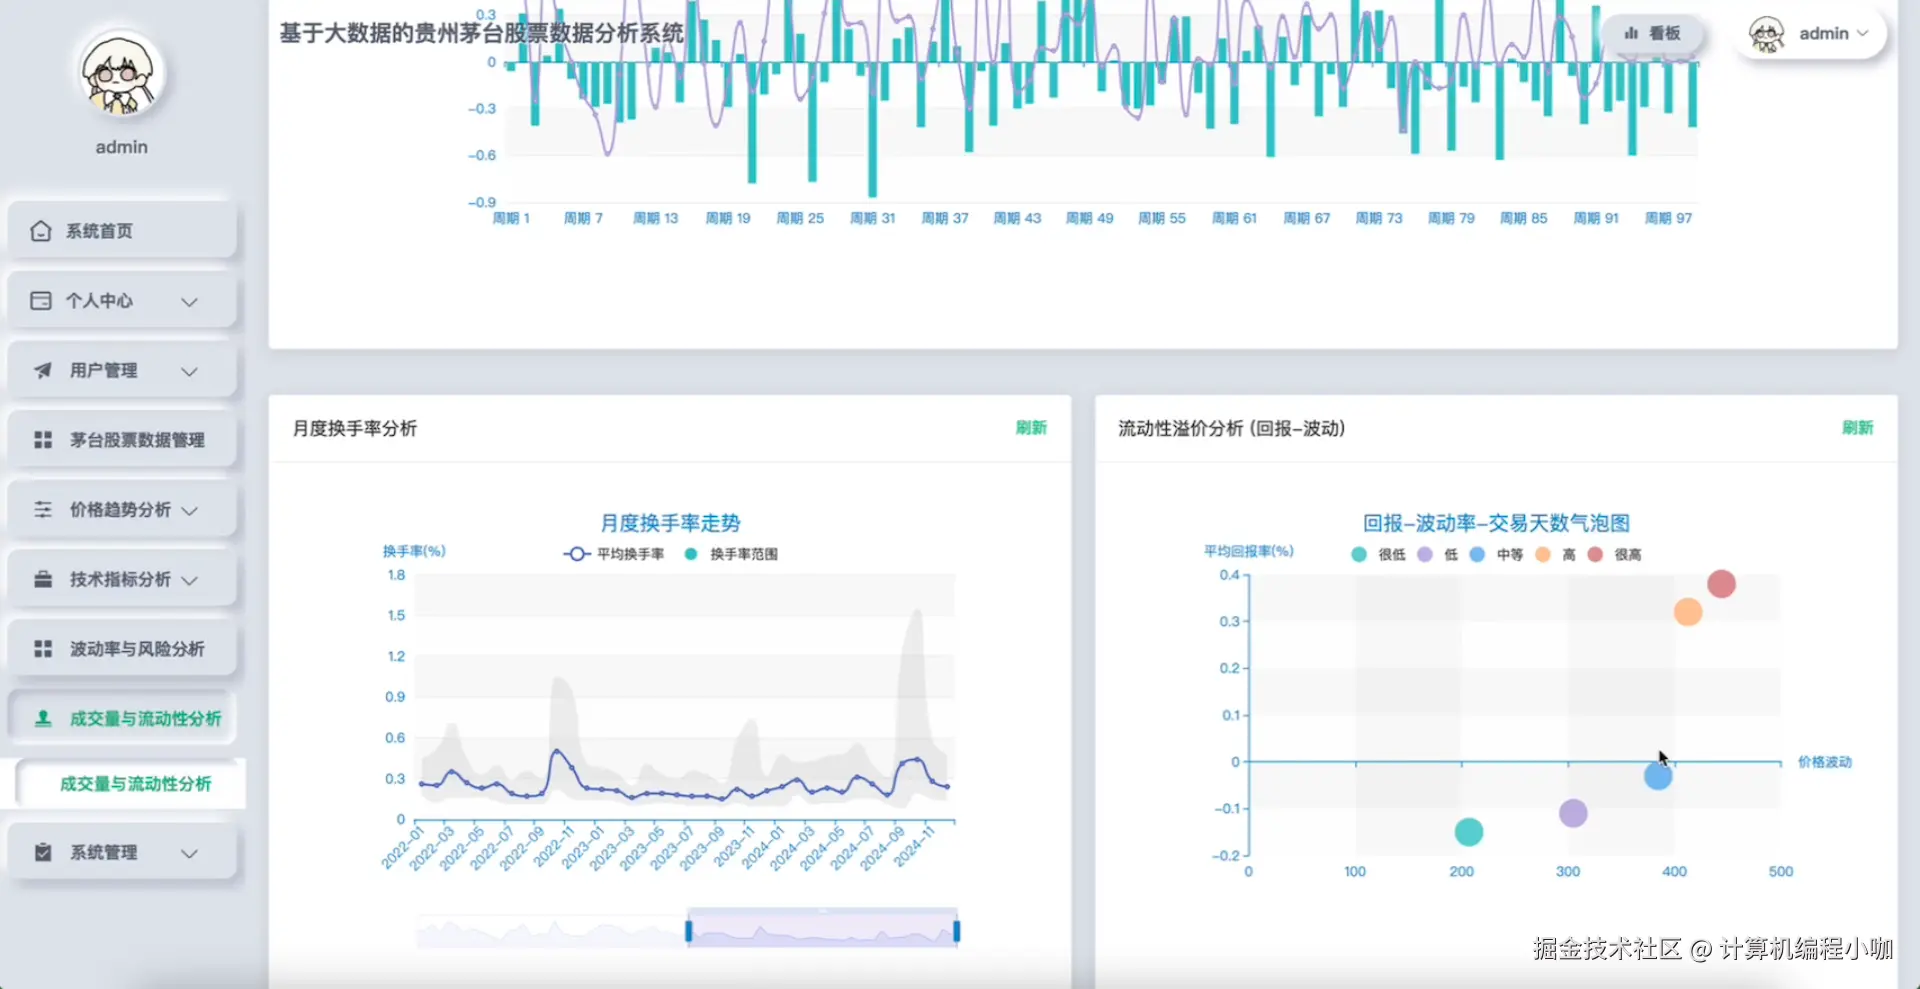Toggle the 平均换手率 legend series
Screen dimensions: 1920x989
[614, 554]
